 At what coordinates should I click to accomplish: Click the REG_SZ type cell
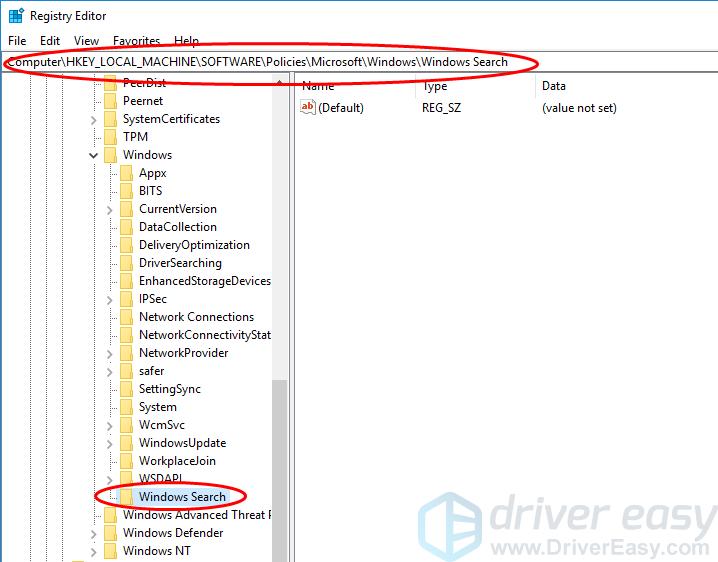441,108
